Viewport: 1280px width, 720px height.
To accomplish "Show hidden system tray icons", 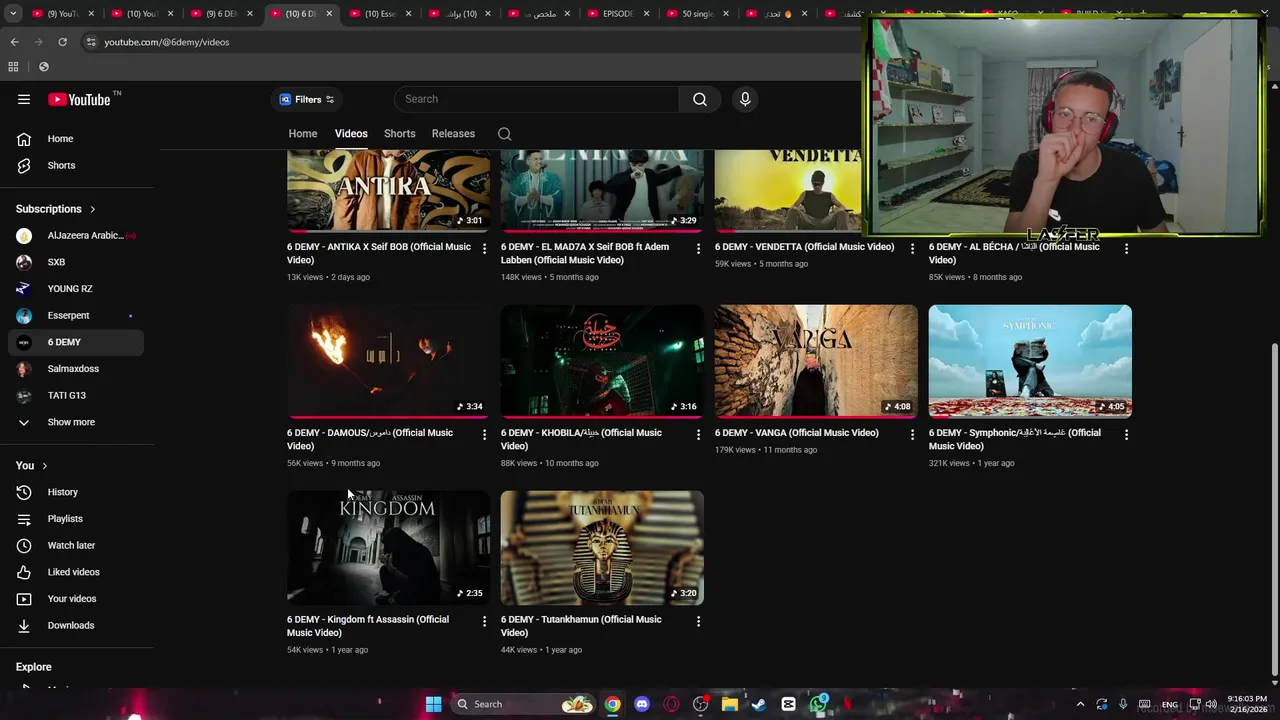I will click(x=1080, y=704).
